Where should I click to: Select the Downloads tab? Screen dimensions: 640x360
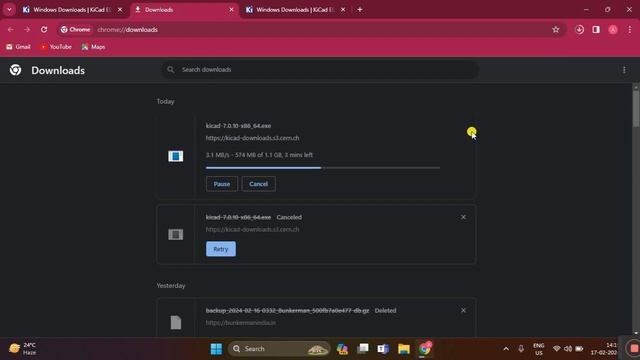[x=185, y=9]
